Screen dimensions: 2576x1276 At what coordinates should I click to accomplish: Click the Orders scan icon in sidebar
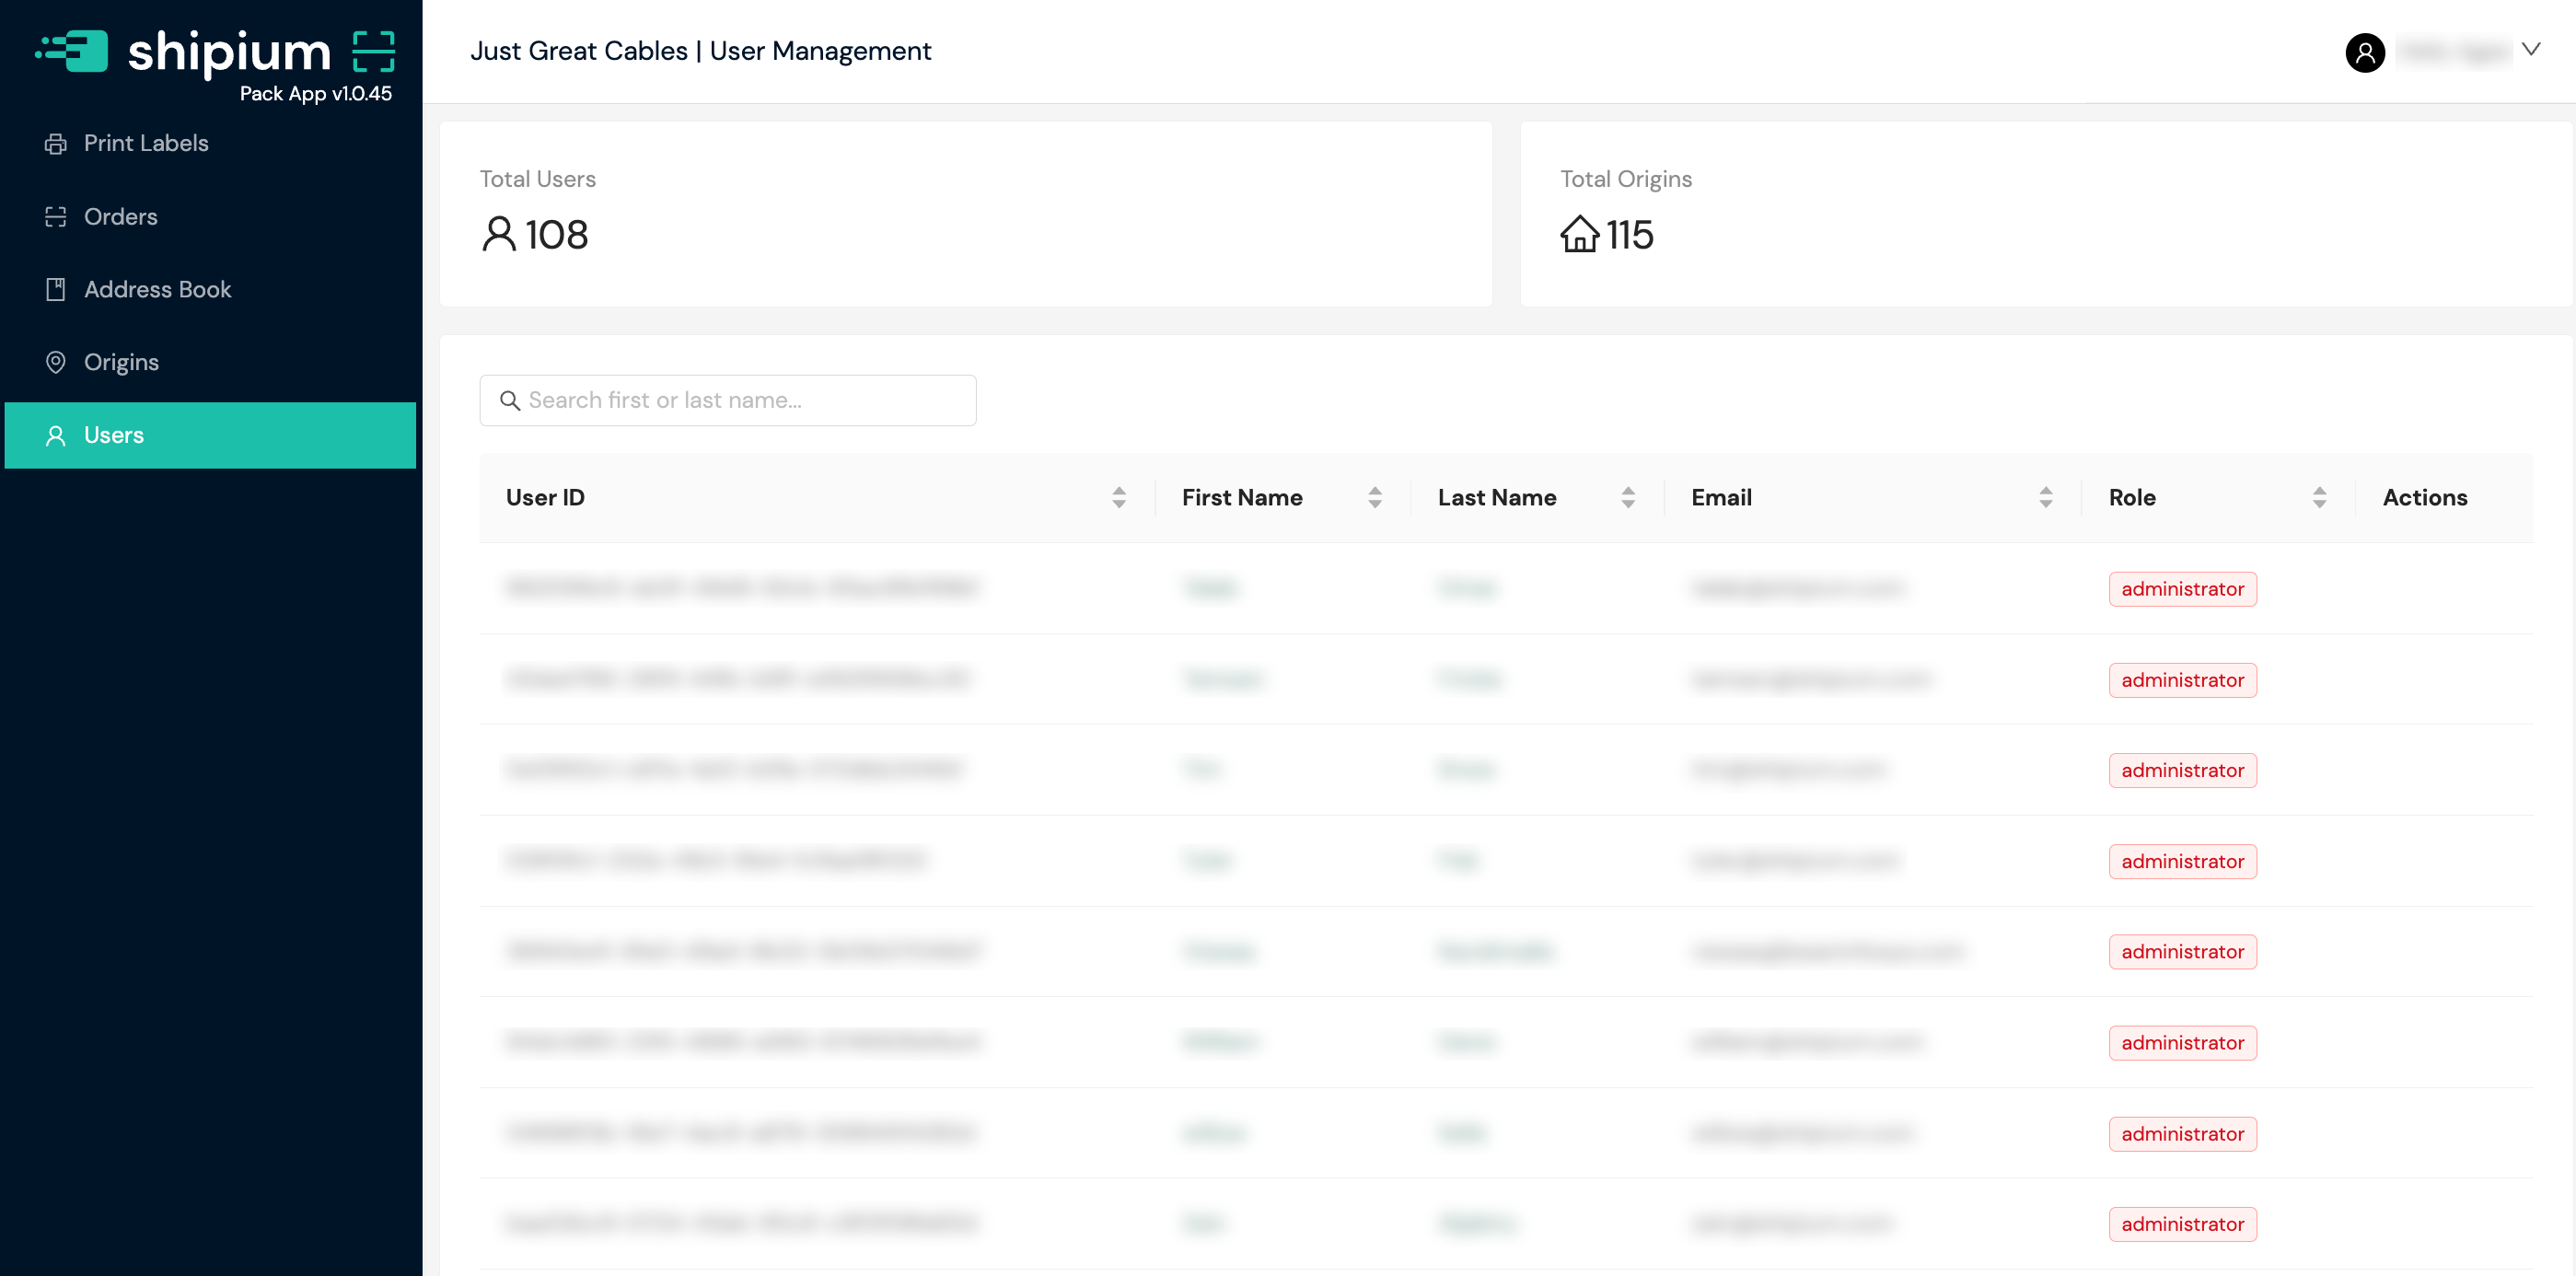click(56, 217)
